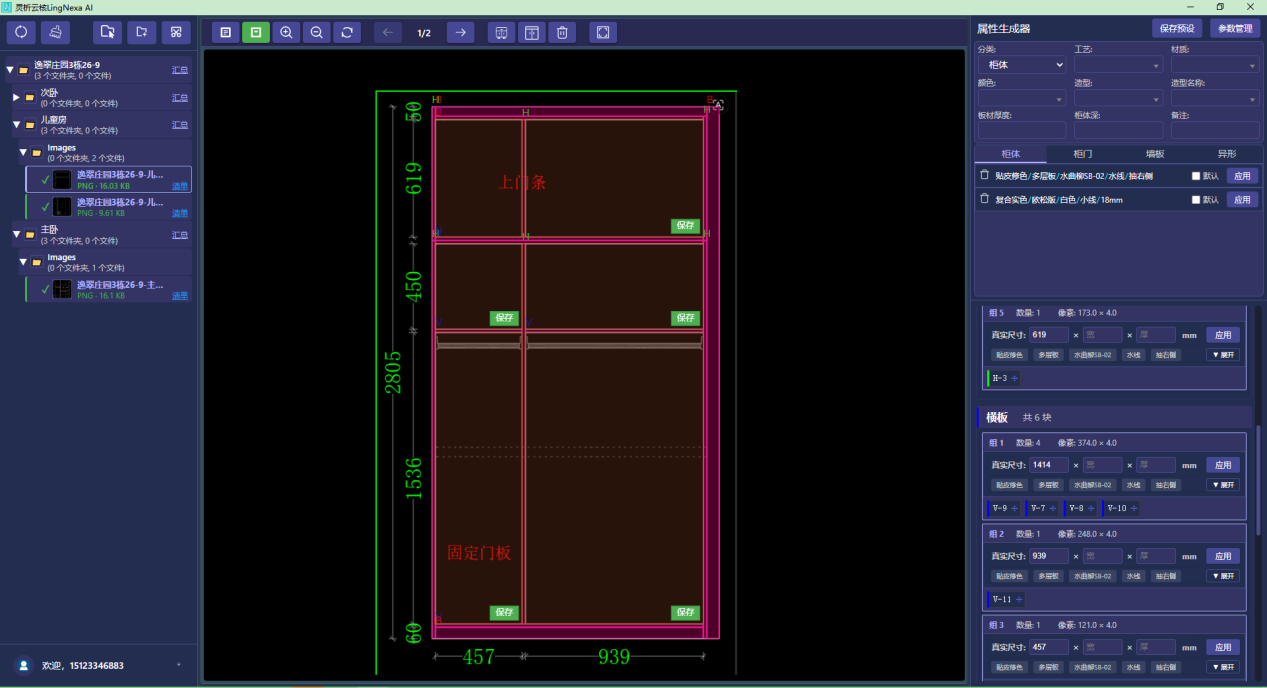Click the rotate/reset view icon
Image resolution: width=1267 pixels, height=688 pixels.
(x=346, y=33)
